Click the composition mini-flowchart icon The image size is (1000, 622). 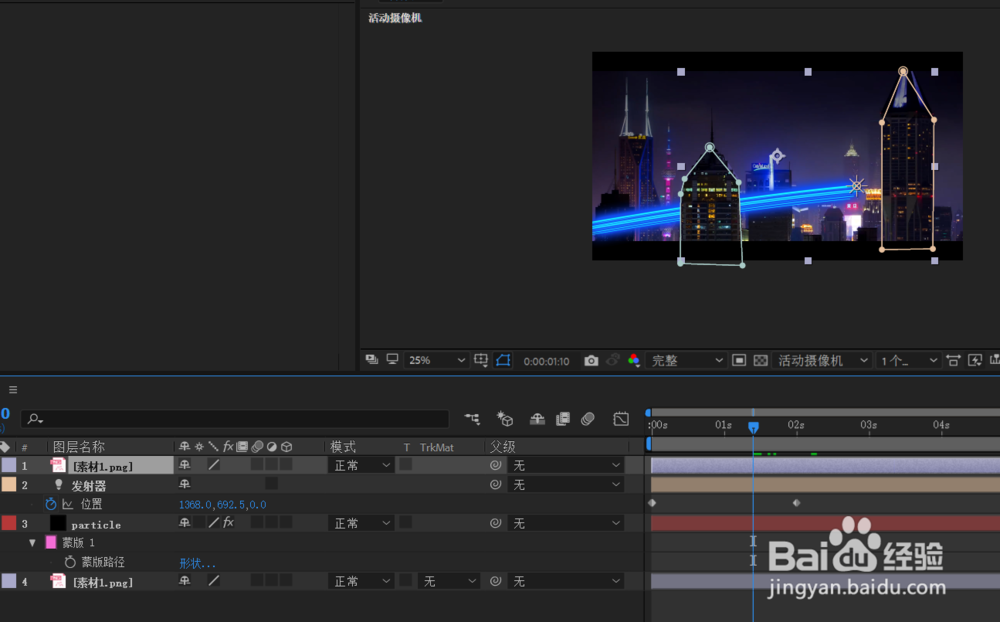[473, 418]
